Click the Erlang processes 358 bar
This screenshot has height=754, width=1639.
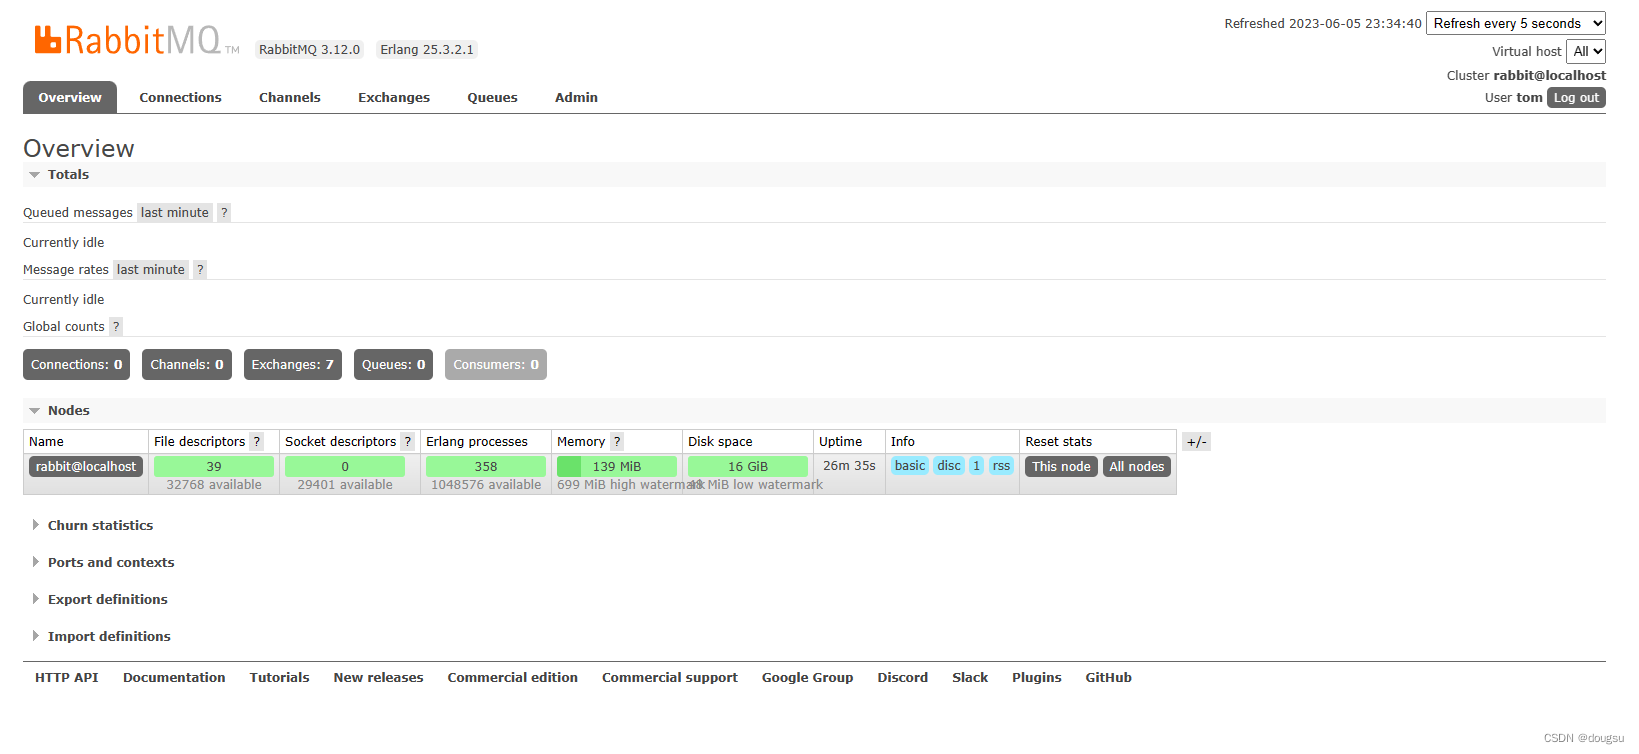point(486,467)
